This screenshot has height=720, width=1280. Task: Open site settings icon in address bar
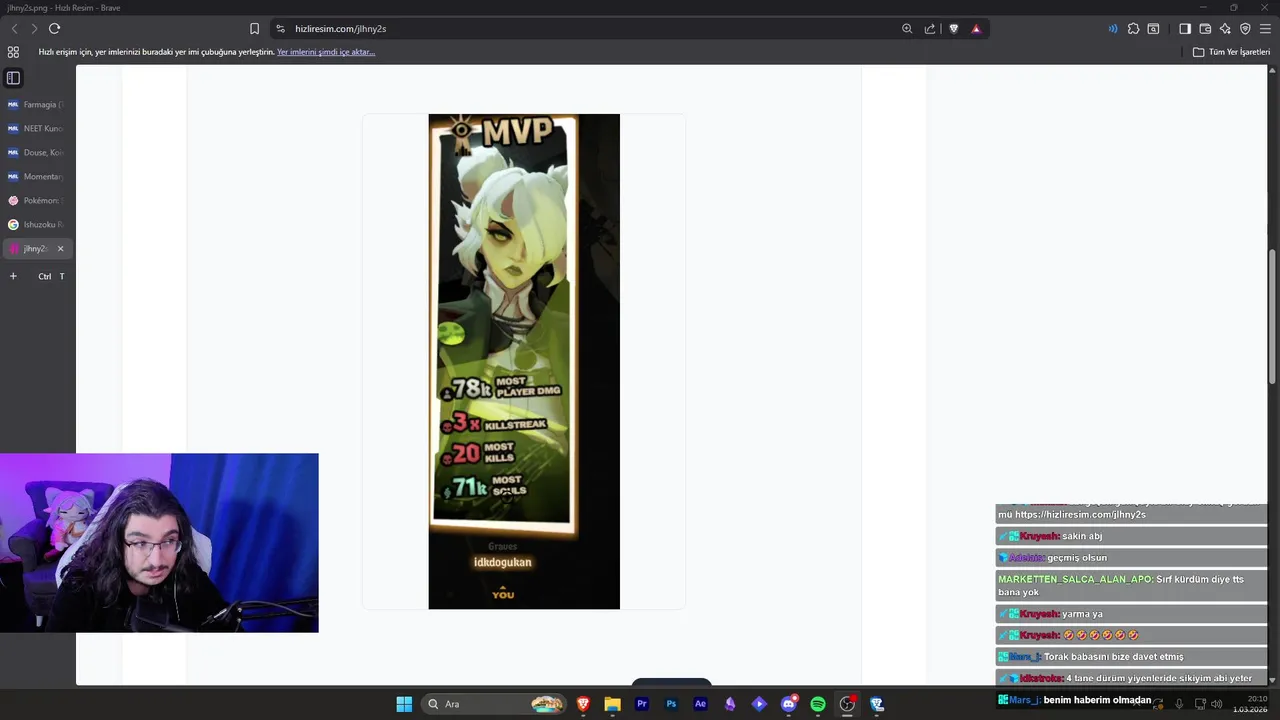point(280,29)
